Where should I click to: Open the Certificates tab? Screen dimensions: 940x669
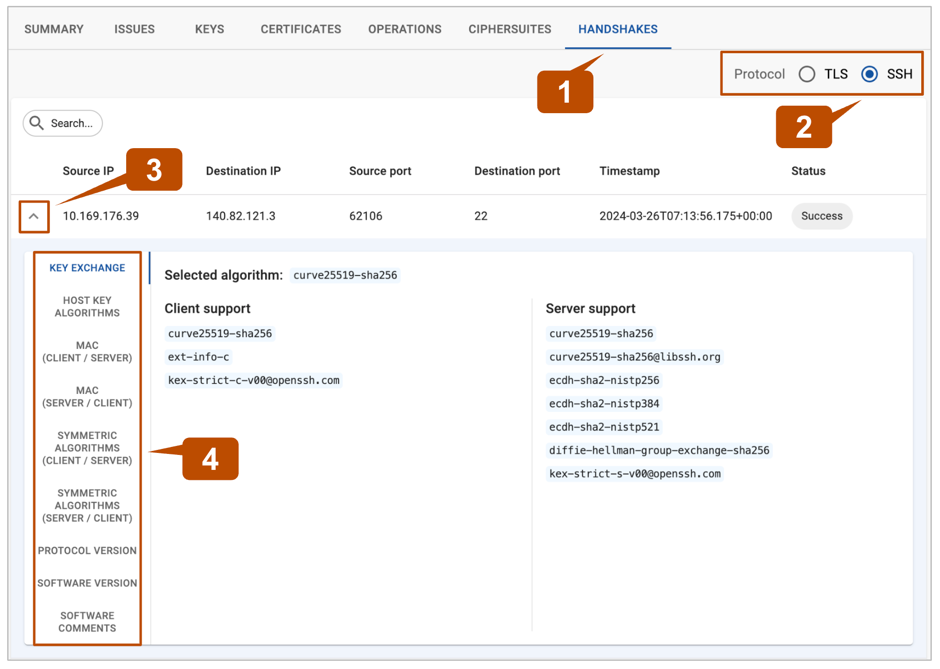pyautogui.click(x=301, y=29)
